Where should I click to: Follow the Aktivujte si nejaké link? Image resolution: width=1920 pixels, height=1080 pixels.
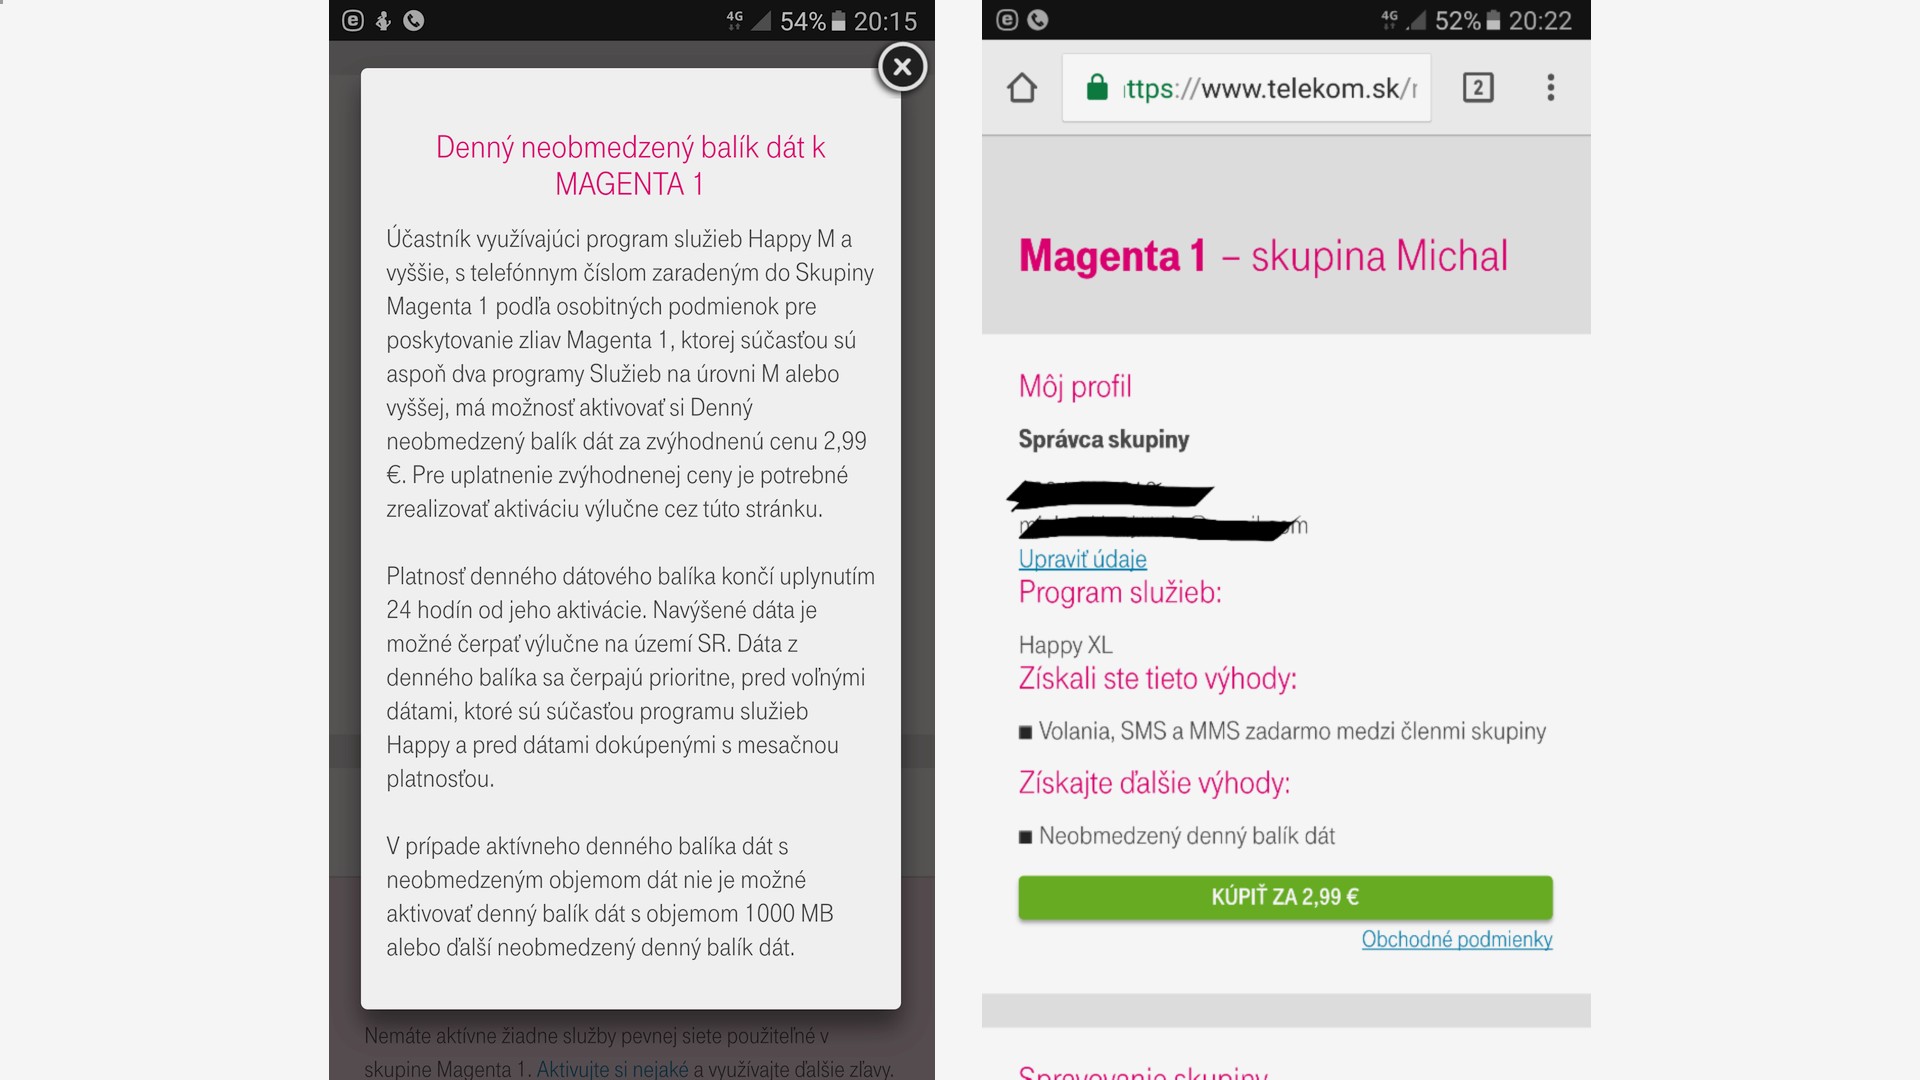[612, 1069]
